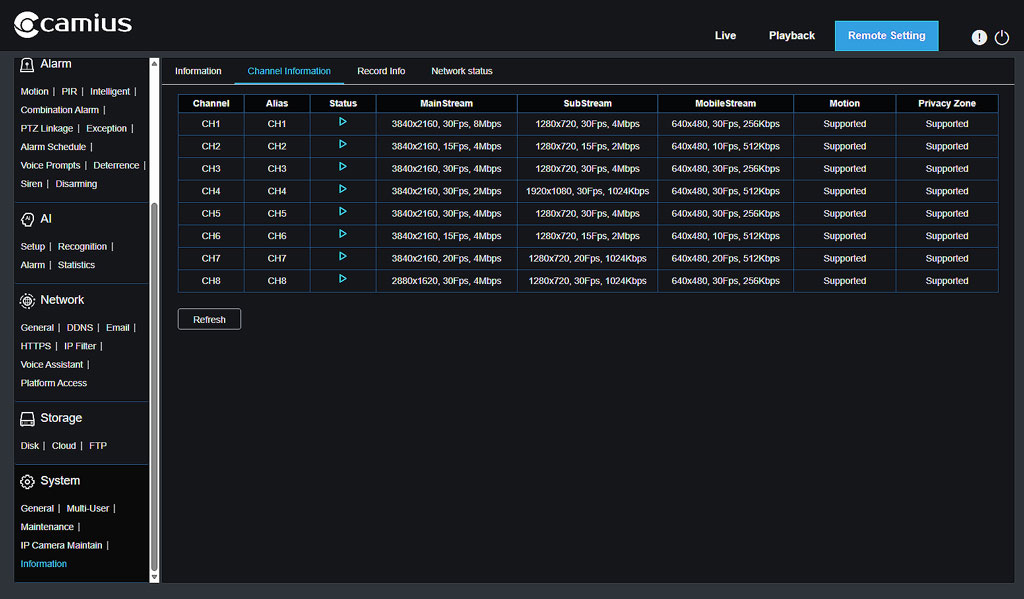This screenshot has height=599, width=1024.
Task: Open the Network status tab
Action: pos(461,71)
